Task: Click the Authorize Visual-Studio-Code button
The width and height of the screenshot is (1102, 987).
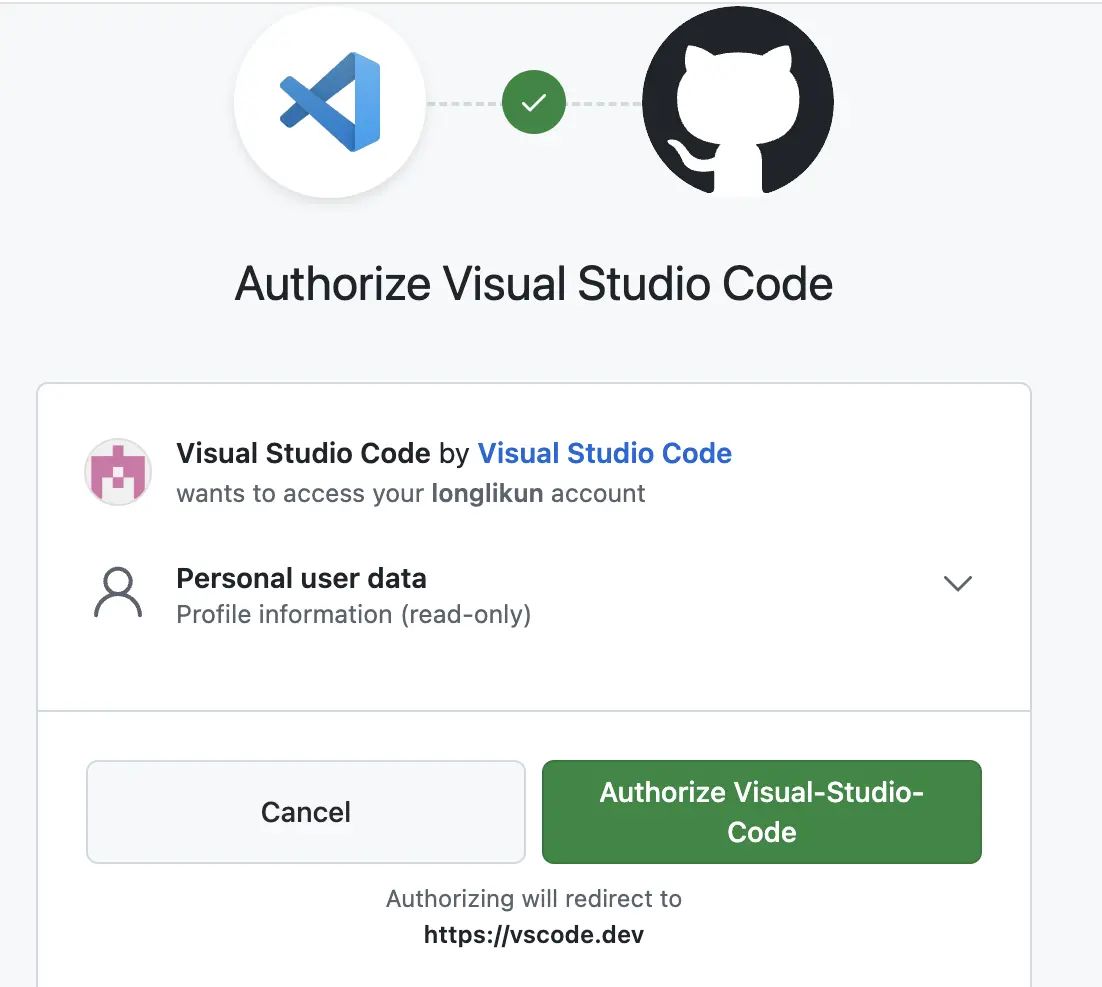Action: (x=761, y=812)
